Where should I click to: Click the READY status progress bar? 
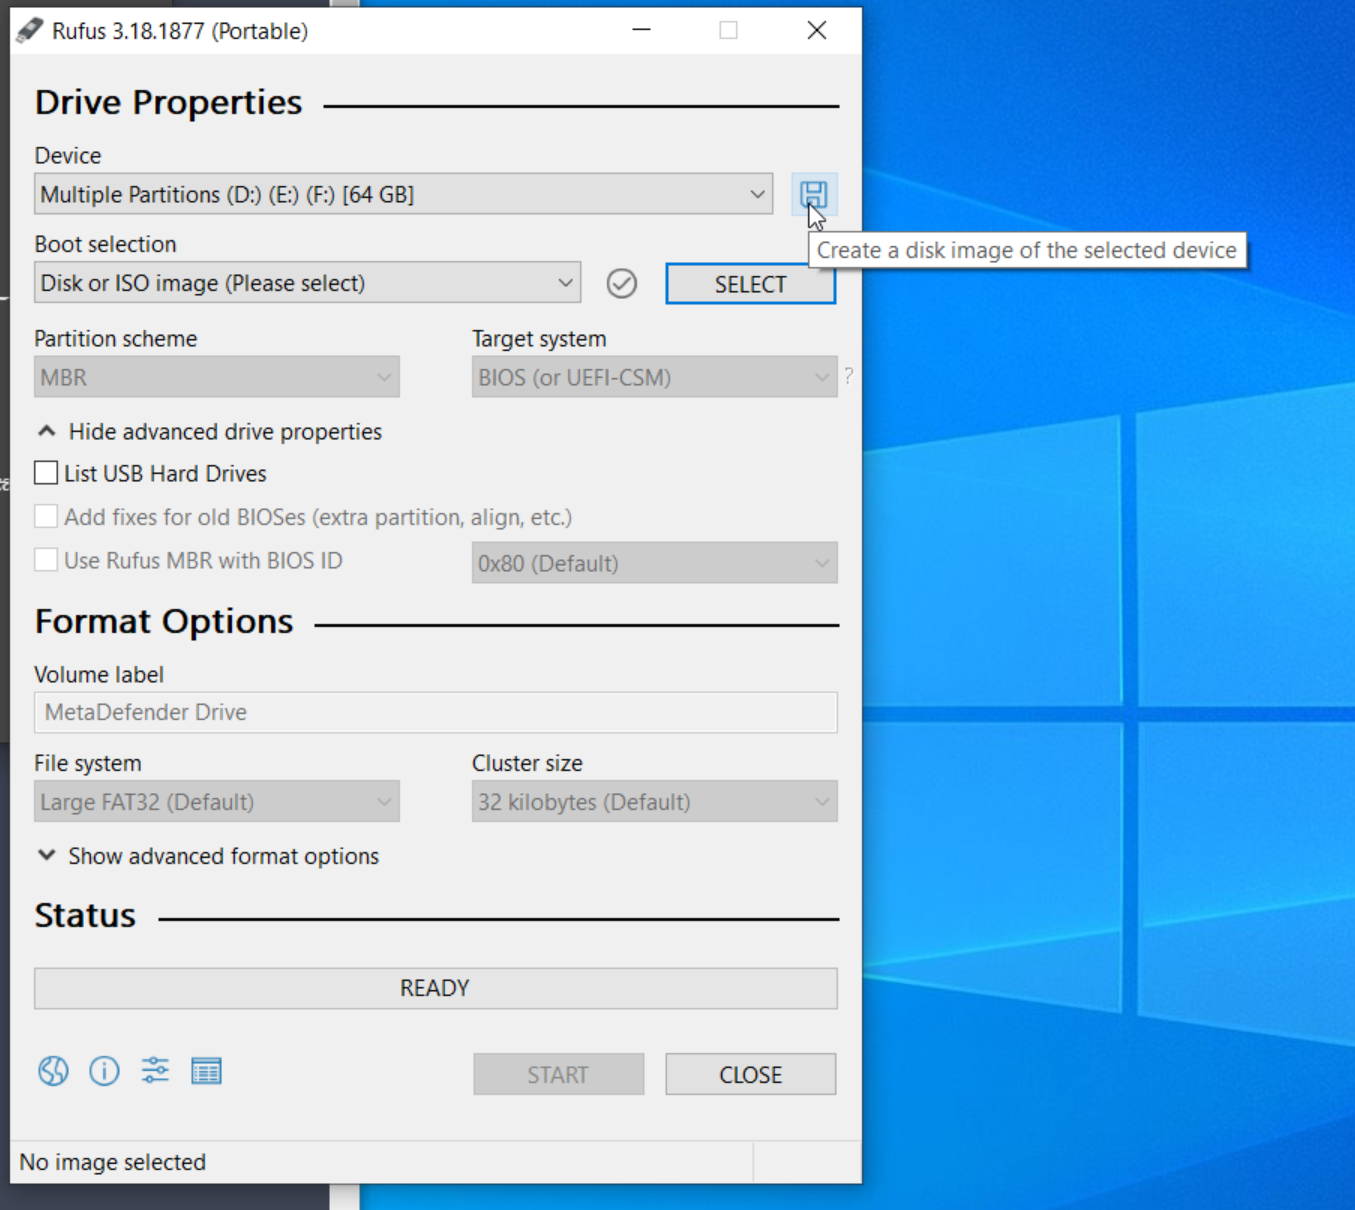[x=435, y=988]
